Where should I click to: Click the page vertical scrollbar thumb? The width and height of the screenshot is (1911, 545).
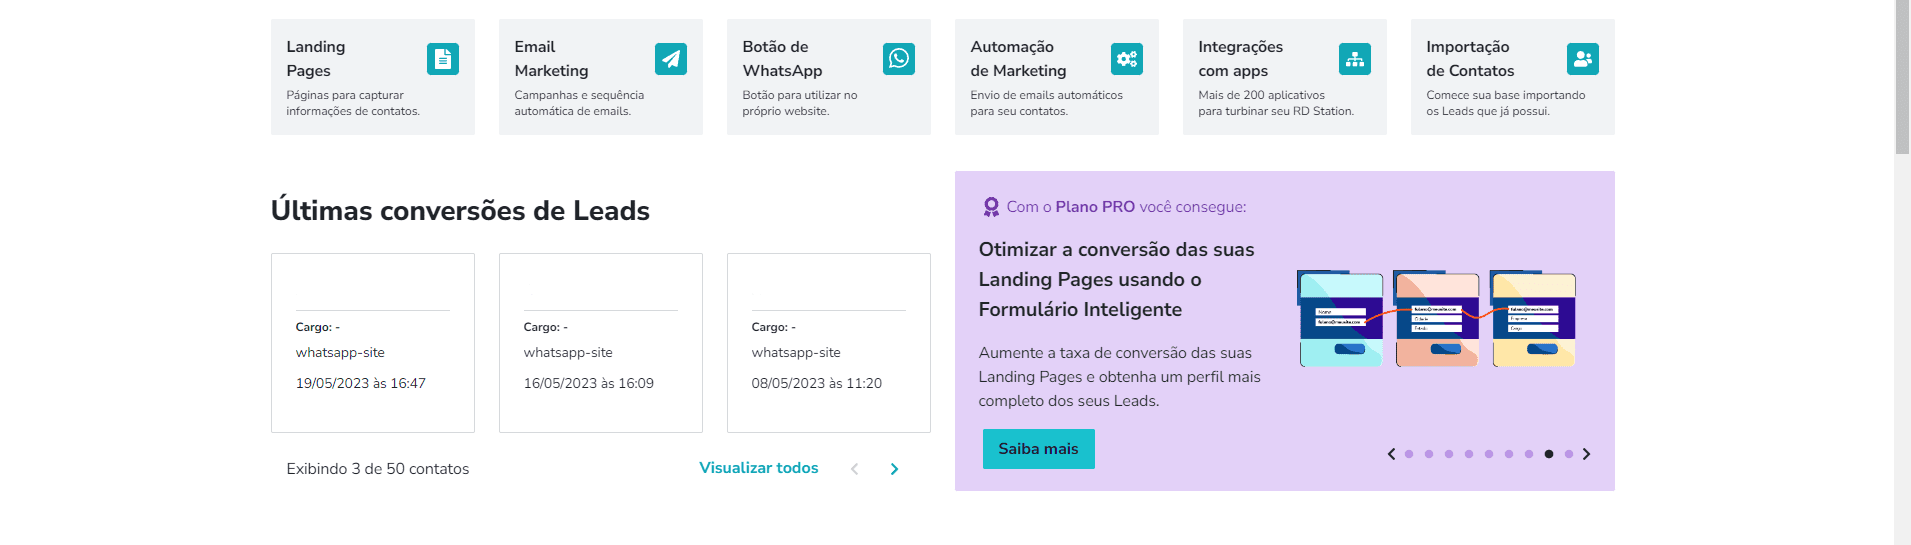tap(1902, 77)
